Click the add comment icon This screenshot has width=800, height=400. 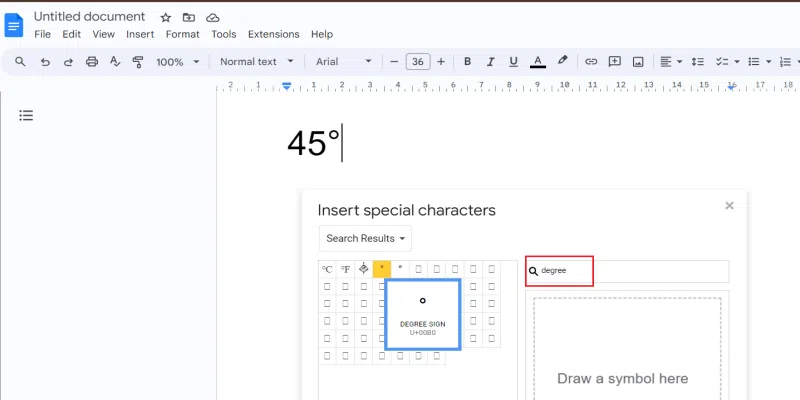615,62
